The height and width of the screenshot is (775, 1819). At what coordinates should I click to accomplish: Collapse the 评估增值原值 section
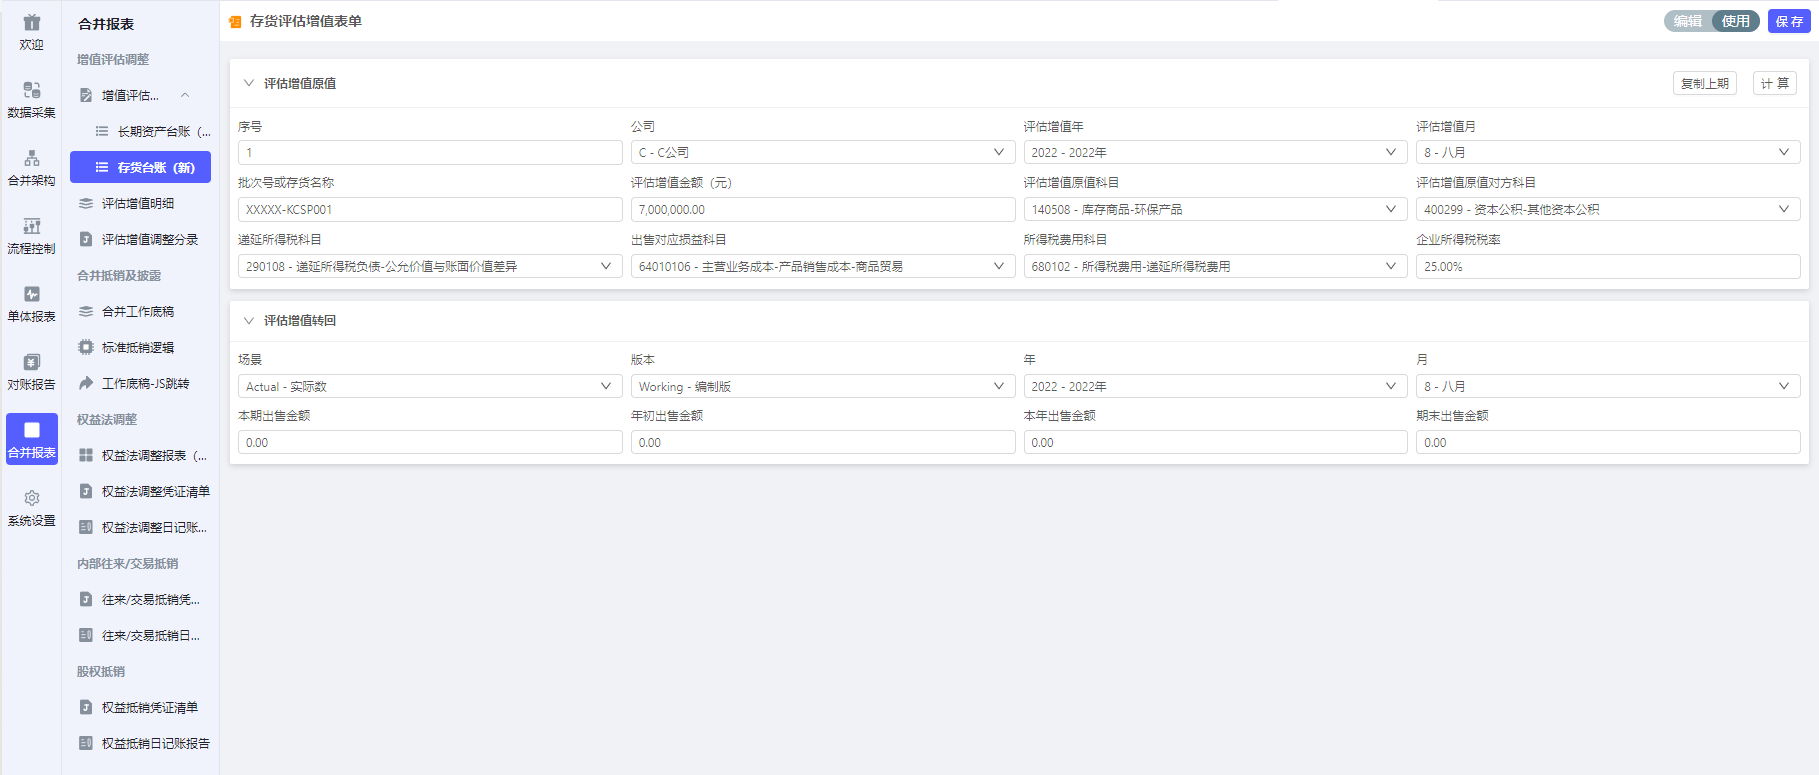pos(249,83)
